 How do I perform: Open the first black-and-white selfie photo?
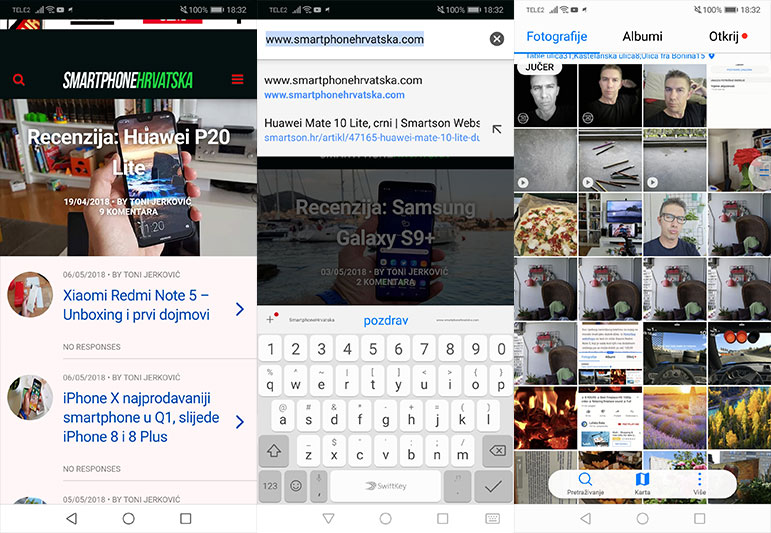pos(545,95)
